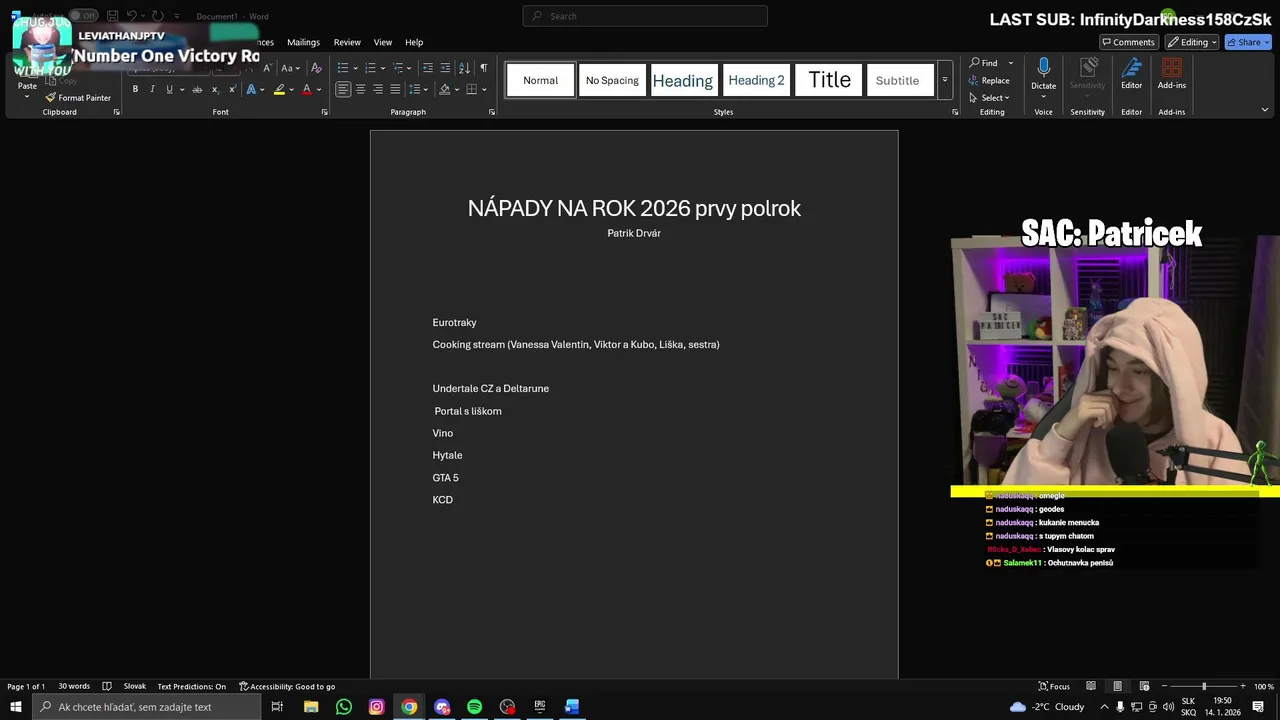The height and width of the screenshot is (720, 1280).
Task: Apply strikethrough to text
Action: [x=197, y=89]
